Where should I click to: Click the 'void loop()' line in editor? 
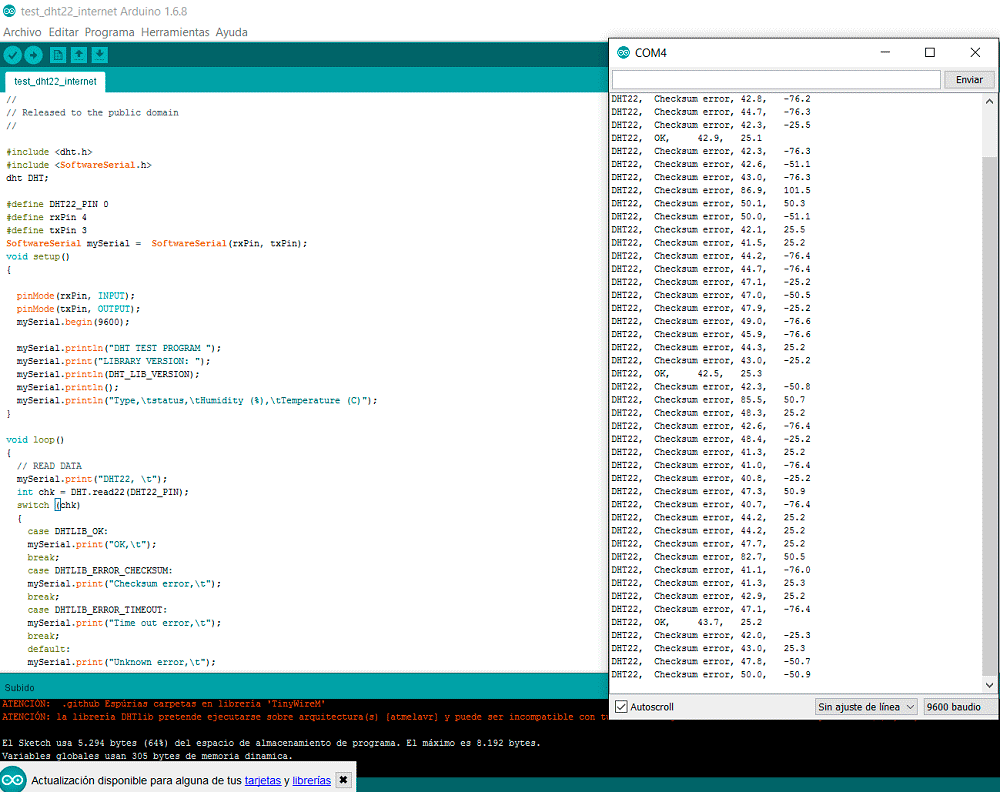[x=35, y=440]
